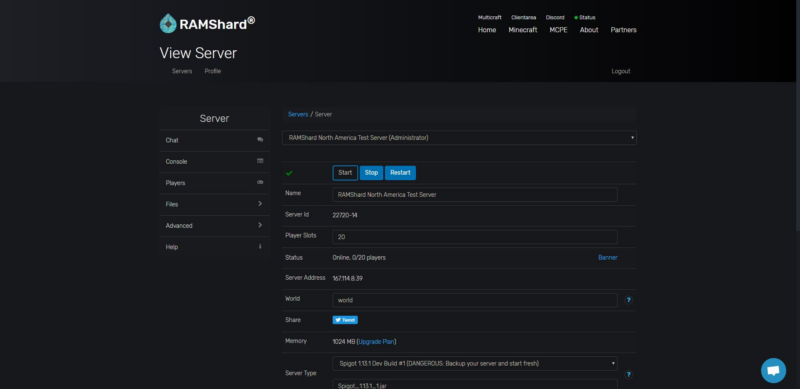The width and height of the screenshot is (800, 389).
Task: Open the Discord top link
Action: (555, 17)
